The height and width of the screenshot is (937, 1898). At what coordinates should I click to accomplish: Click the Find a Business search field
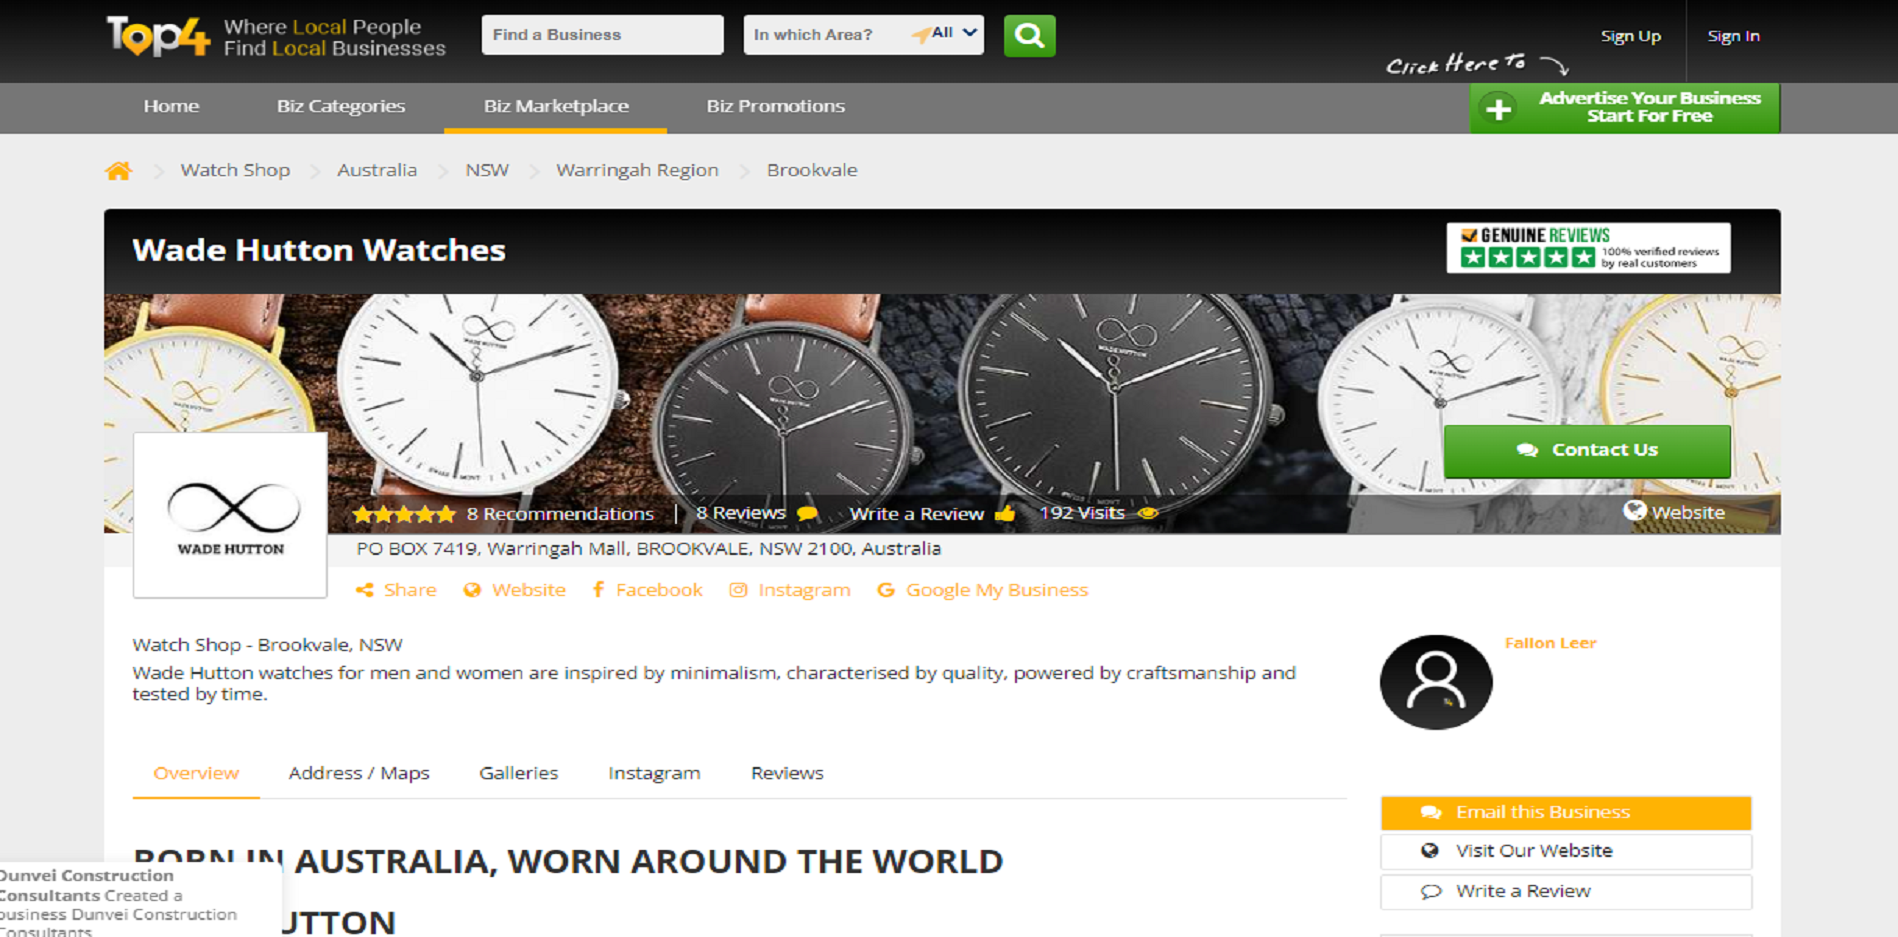tap(602, 35)
